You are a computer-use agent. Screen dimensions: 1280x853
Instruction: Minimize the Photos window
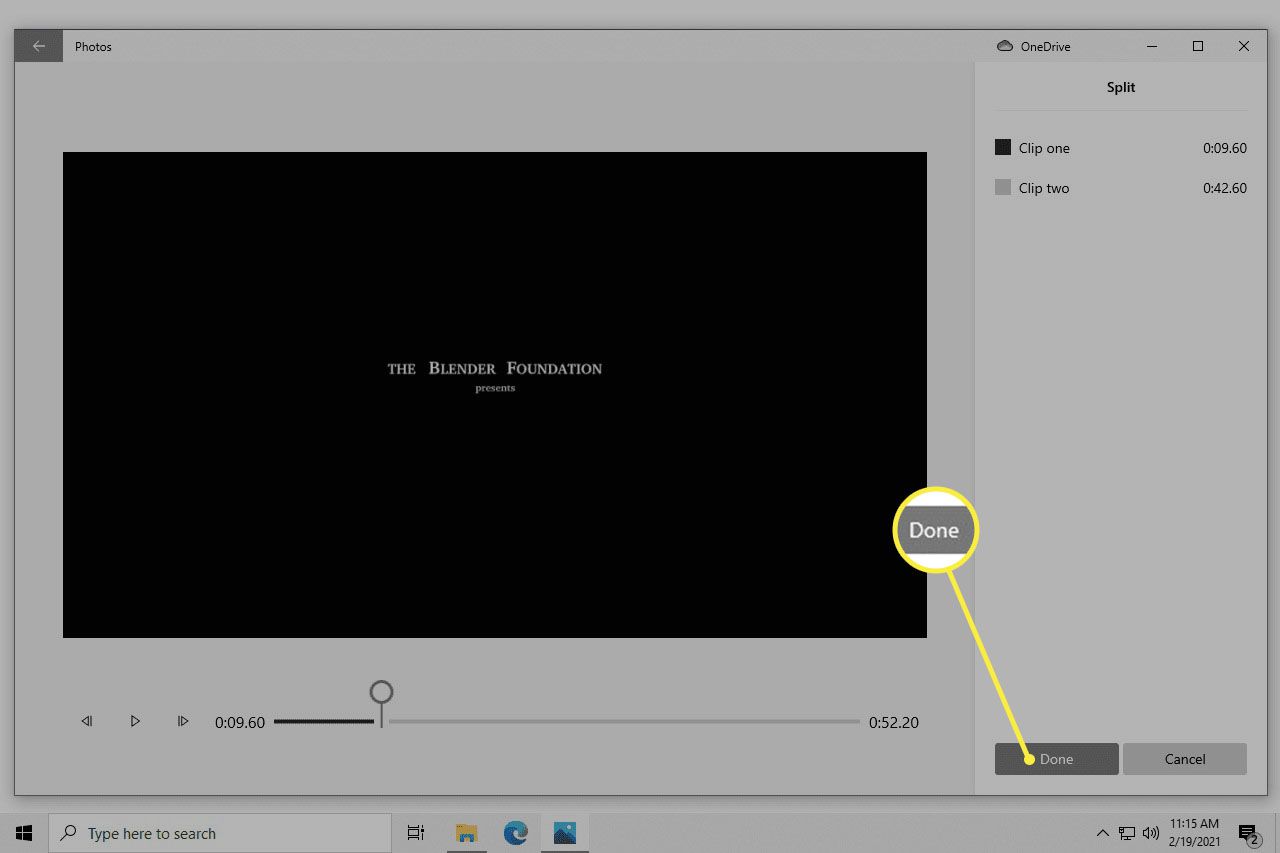(x=1152, y=46)
